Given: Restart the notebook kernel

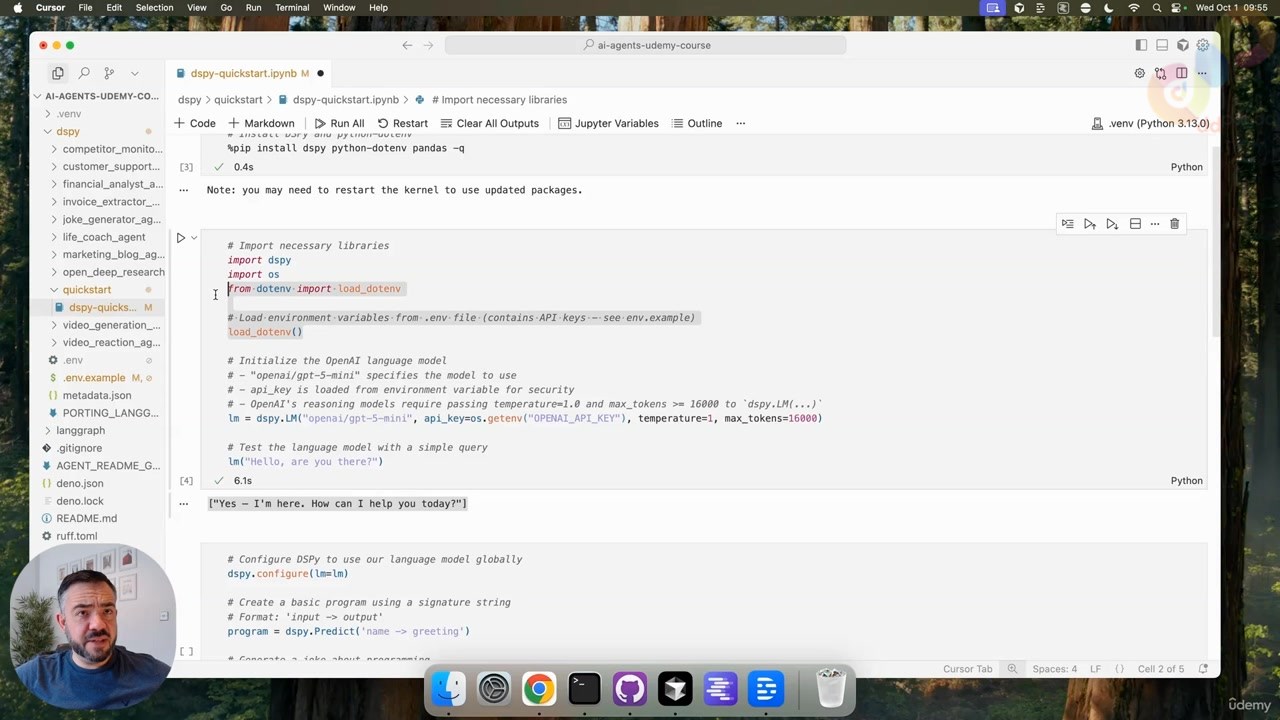Looking at the screenshot, I should coord(402,123).
